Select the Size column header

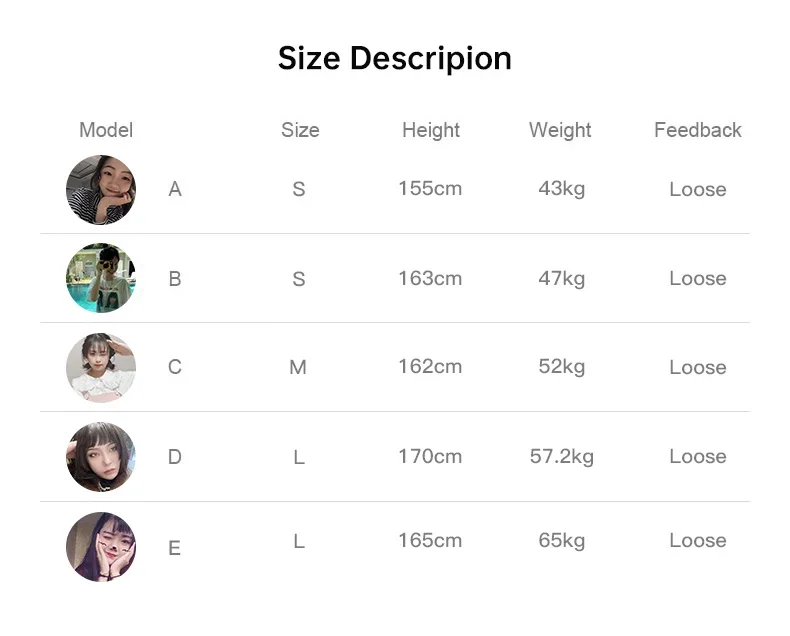[300, 130]
